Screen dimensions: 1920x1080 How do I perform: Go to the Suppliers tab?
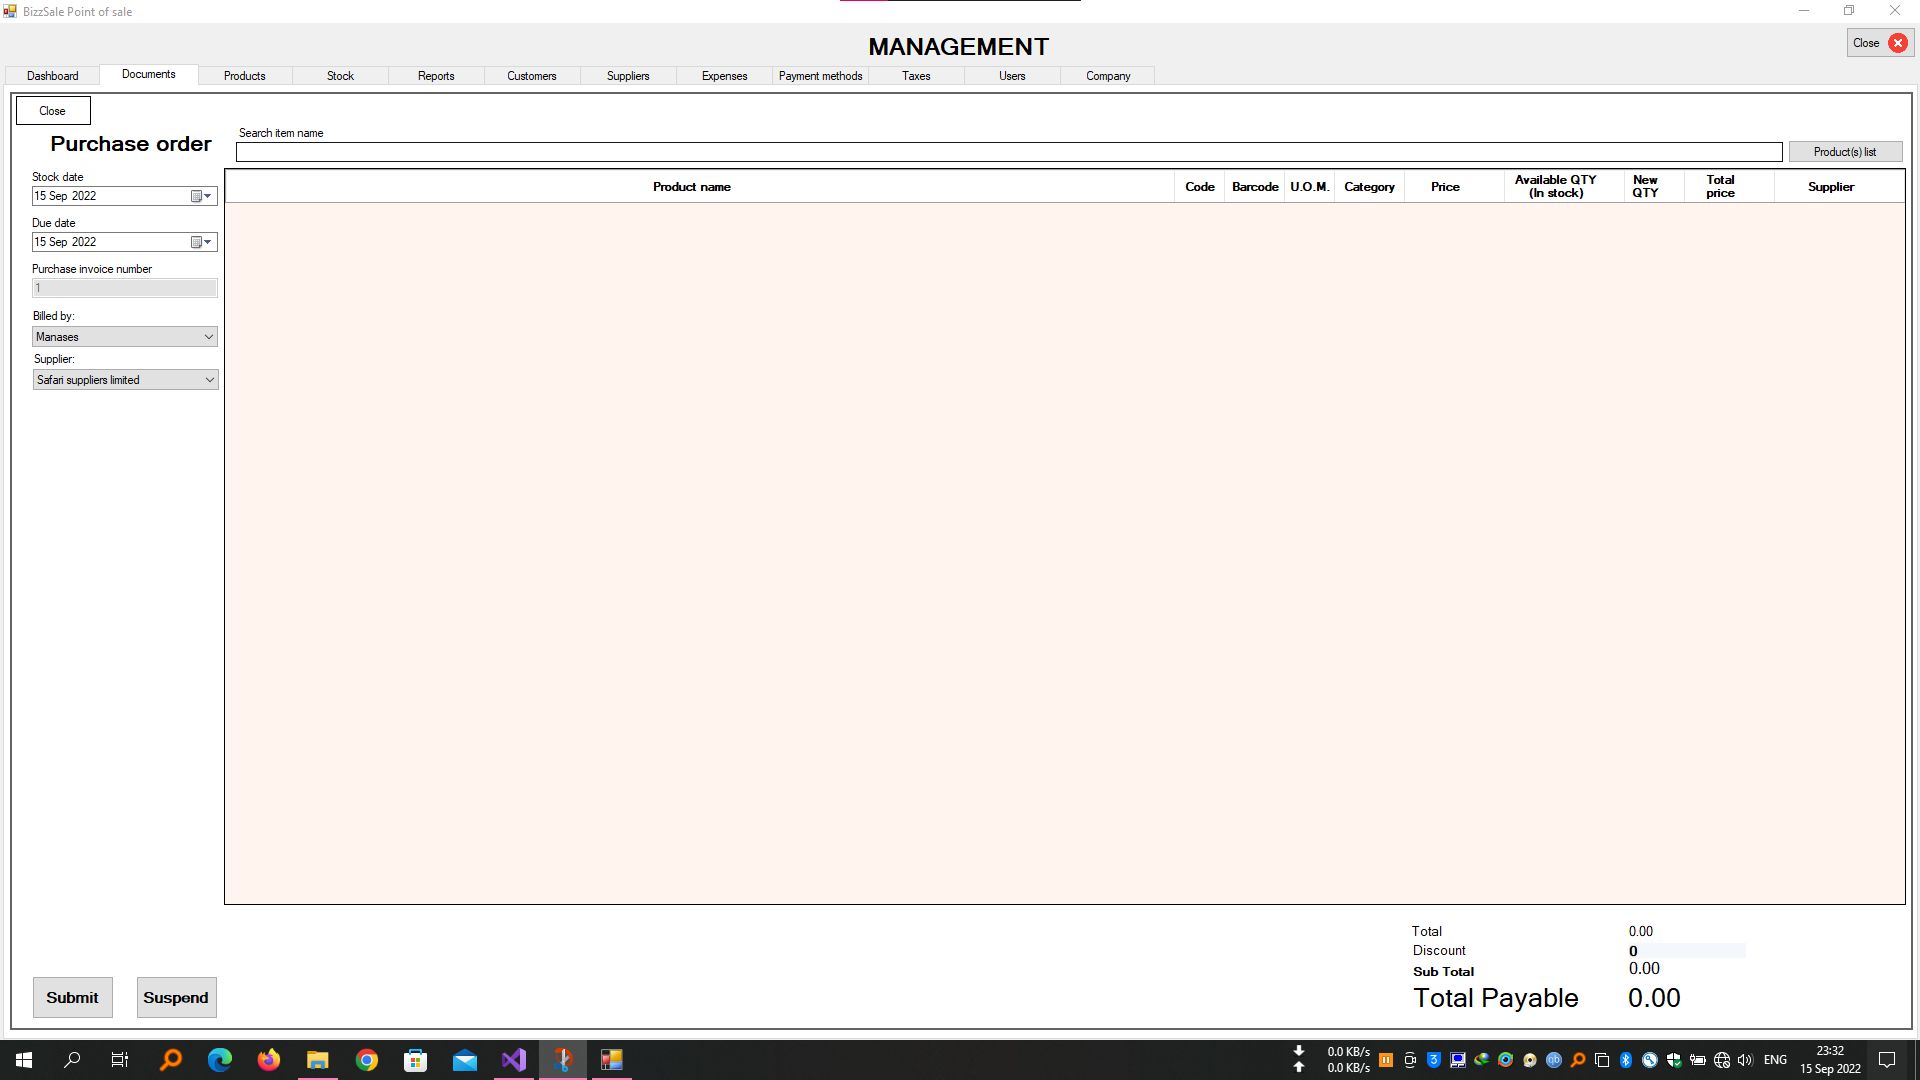pos(627,76)
